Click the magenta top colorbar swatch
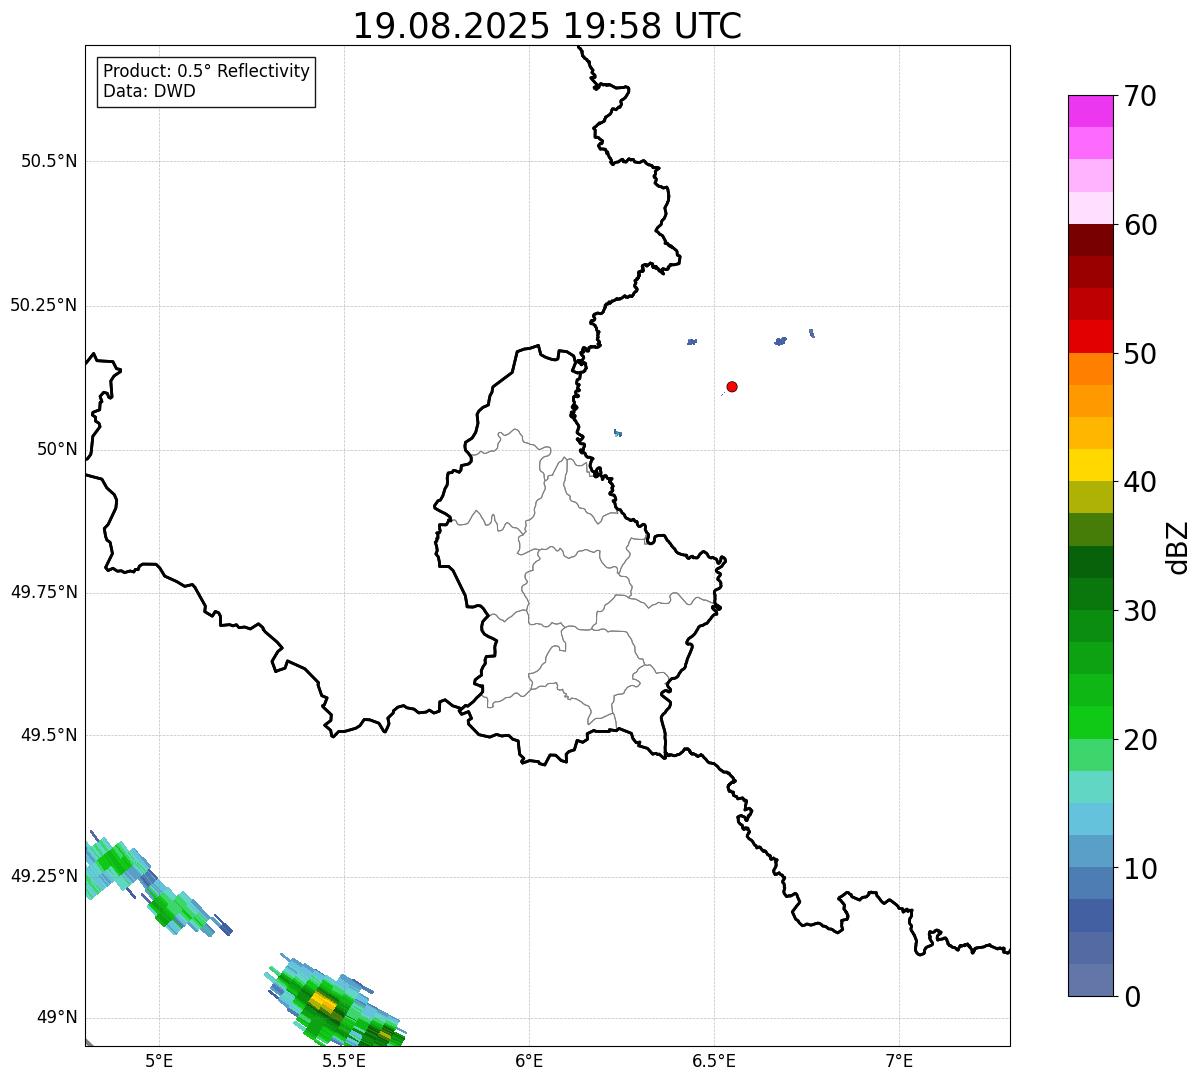Screen dimensions: 1202x1081 pos(1090,111)
